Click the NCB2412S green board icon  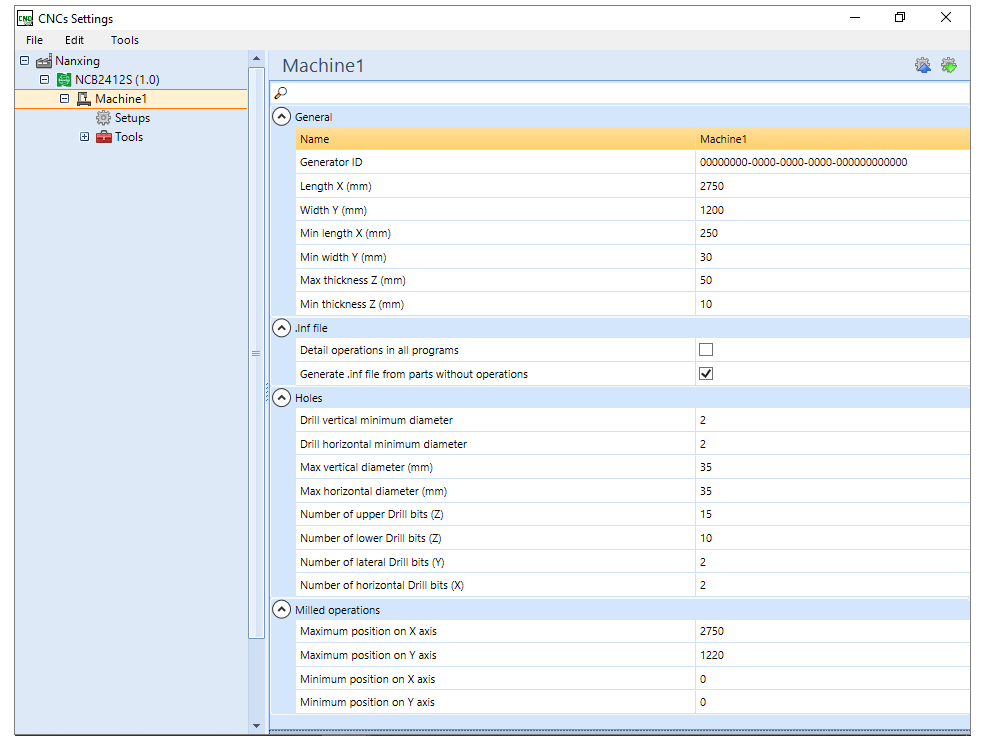coord(64,80)
